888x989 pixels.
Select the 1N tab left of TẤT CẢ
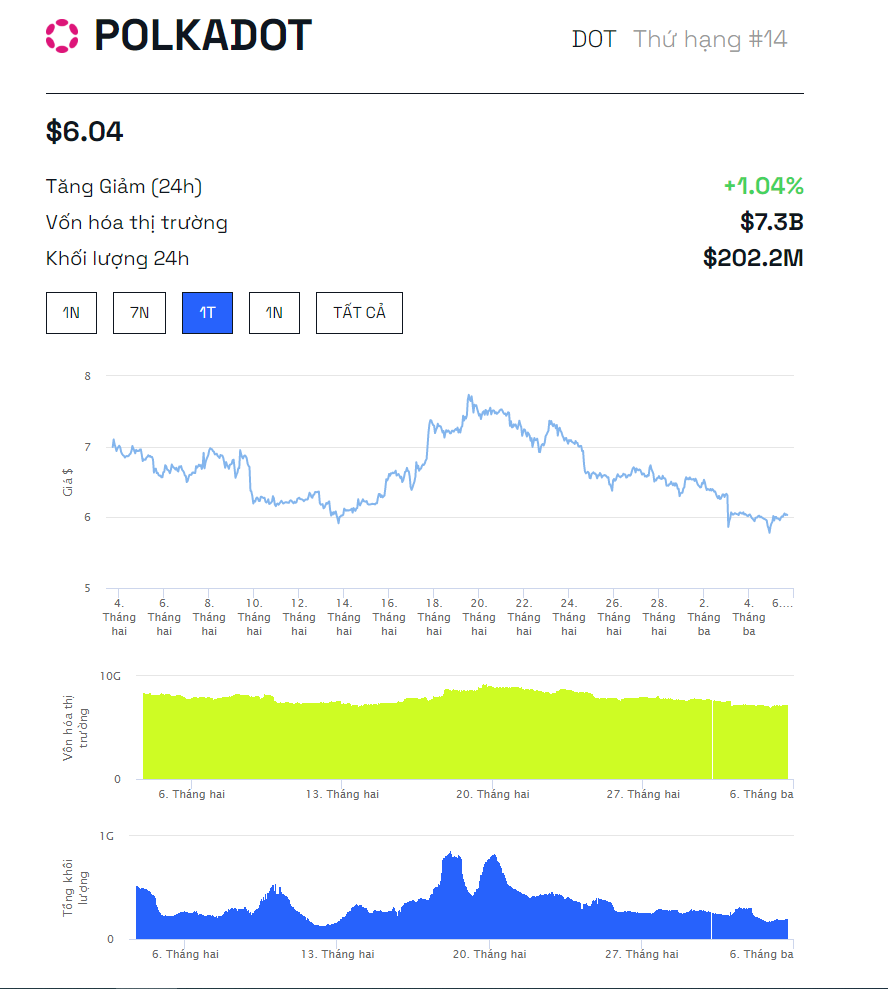[x=274, y=313]
